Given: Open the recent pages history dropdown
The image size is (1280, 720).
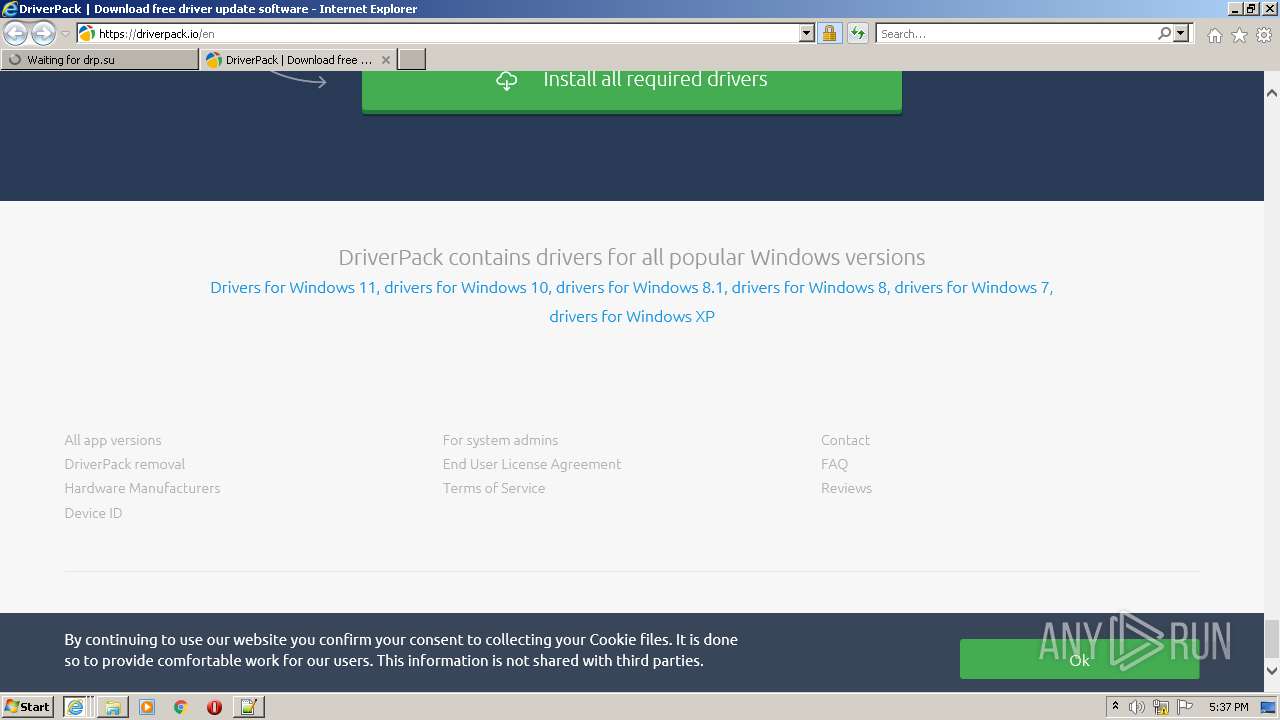Looking at the screenshot, I should 65,34.
